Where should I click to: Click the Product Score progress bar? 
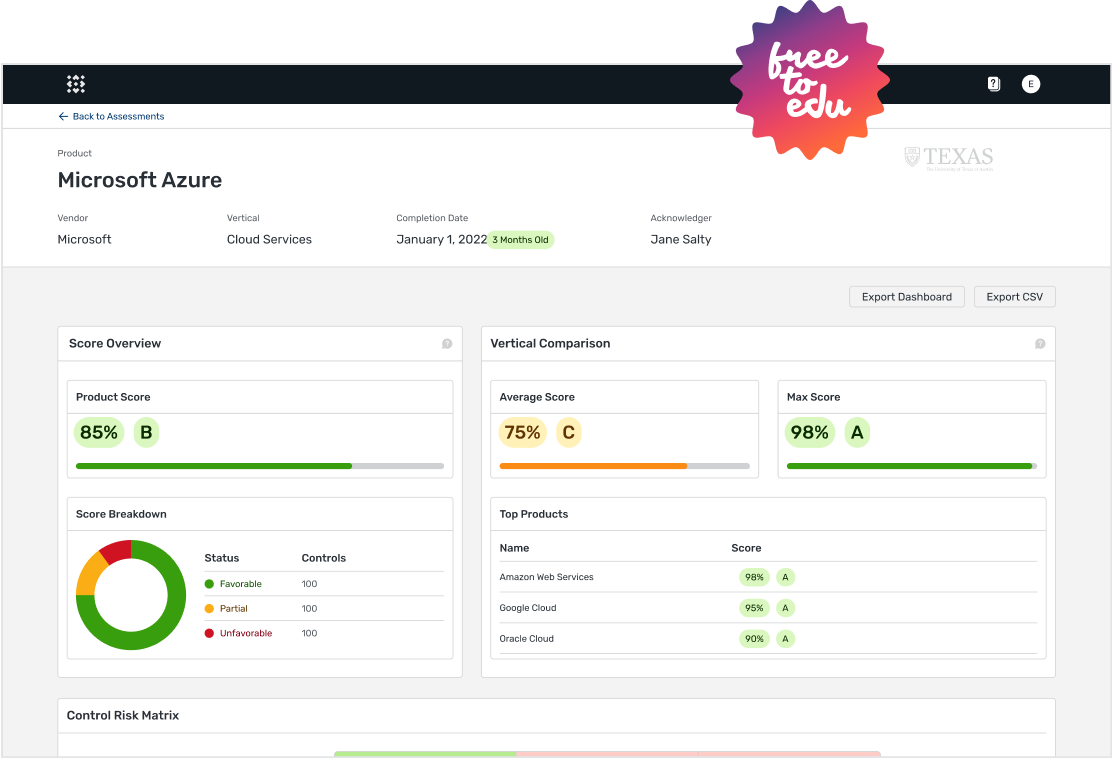point(260,466)
